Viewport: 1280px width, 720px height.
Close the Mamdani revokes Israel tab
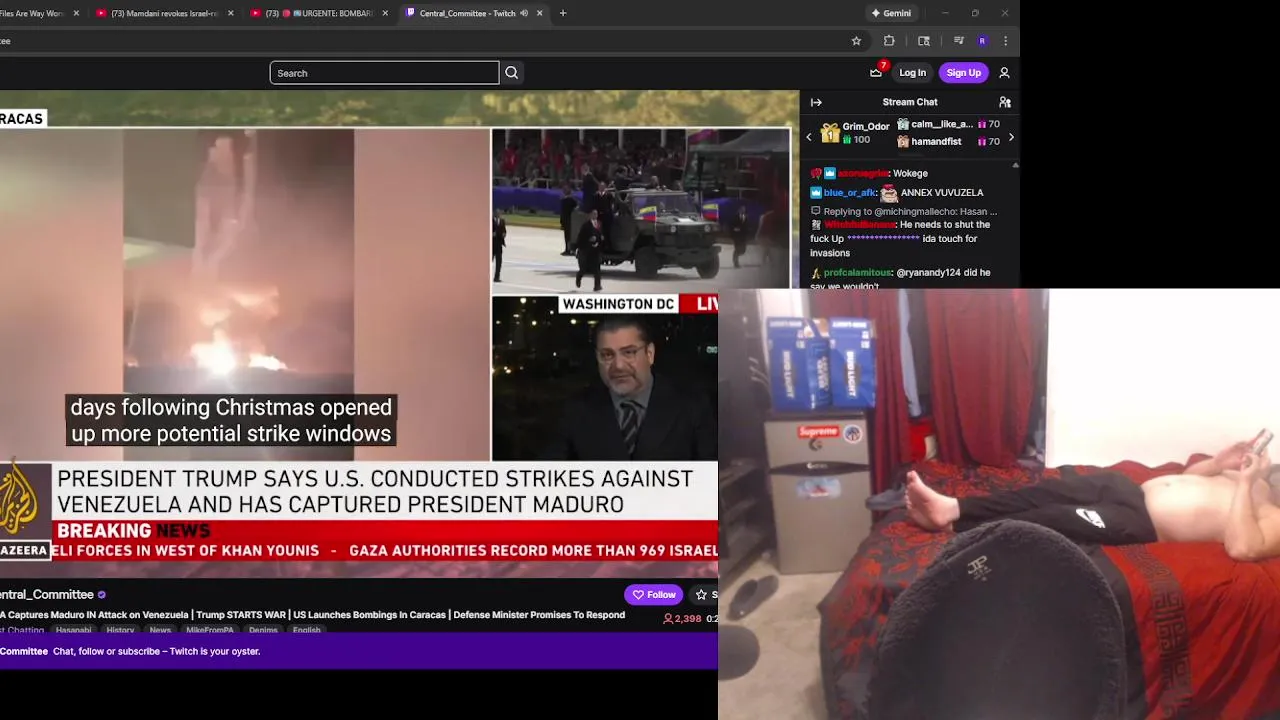pos(231,13)
